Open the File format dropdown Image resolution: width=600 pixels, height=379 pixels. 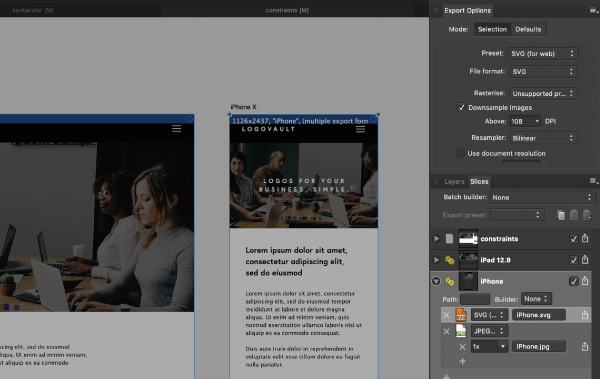(543, 72)
